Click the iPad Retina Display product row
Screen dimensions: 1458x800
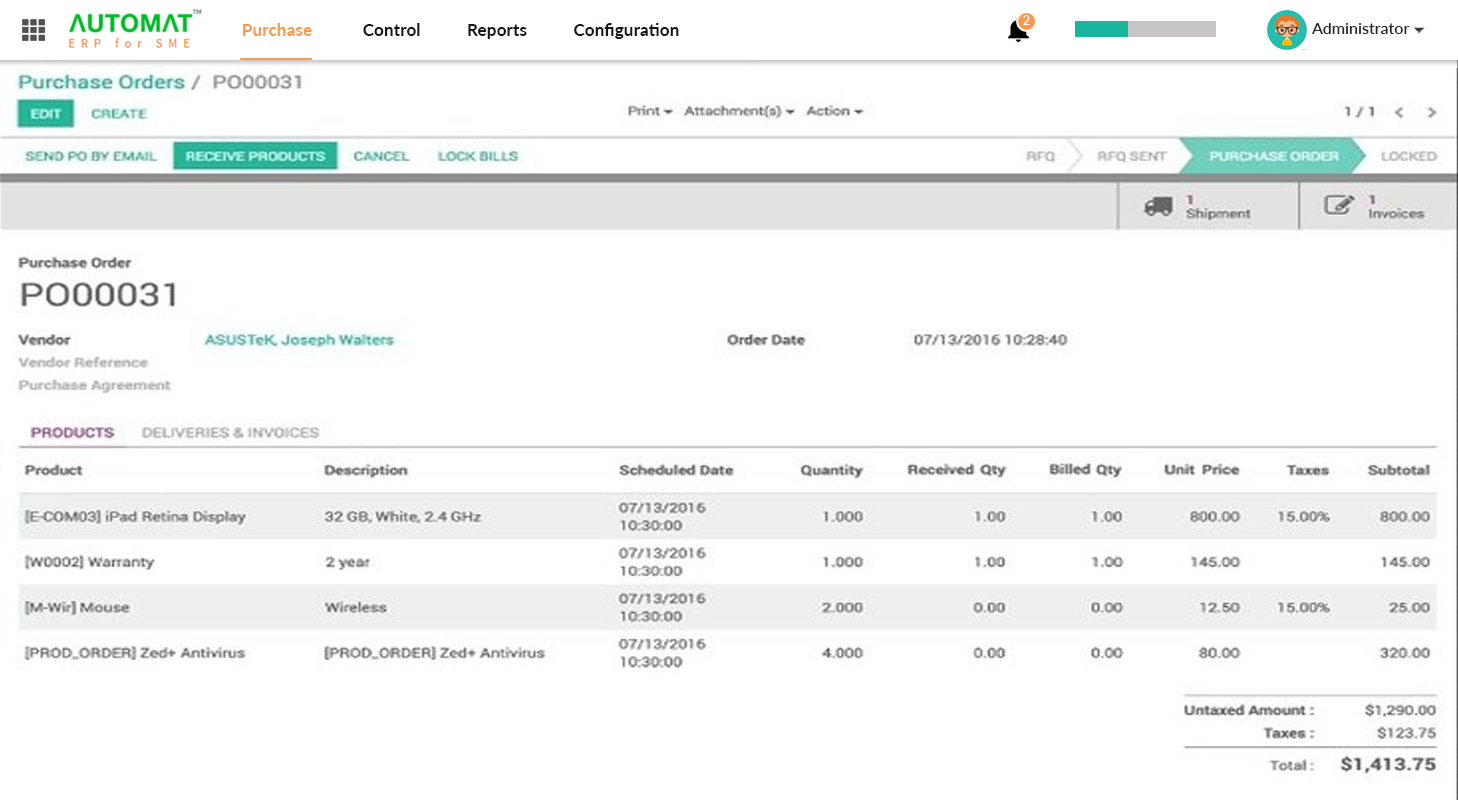coord(728,517)
